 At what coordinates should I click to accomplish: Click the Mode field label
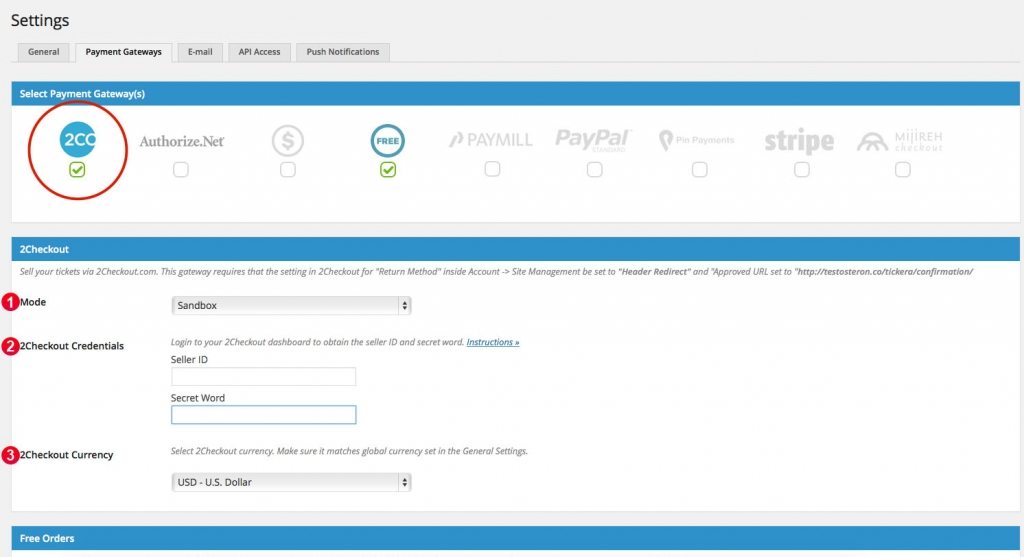point(33,302)
